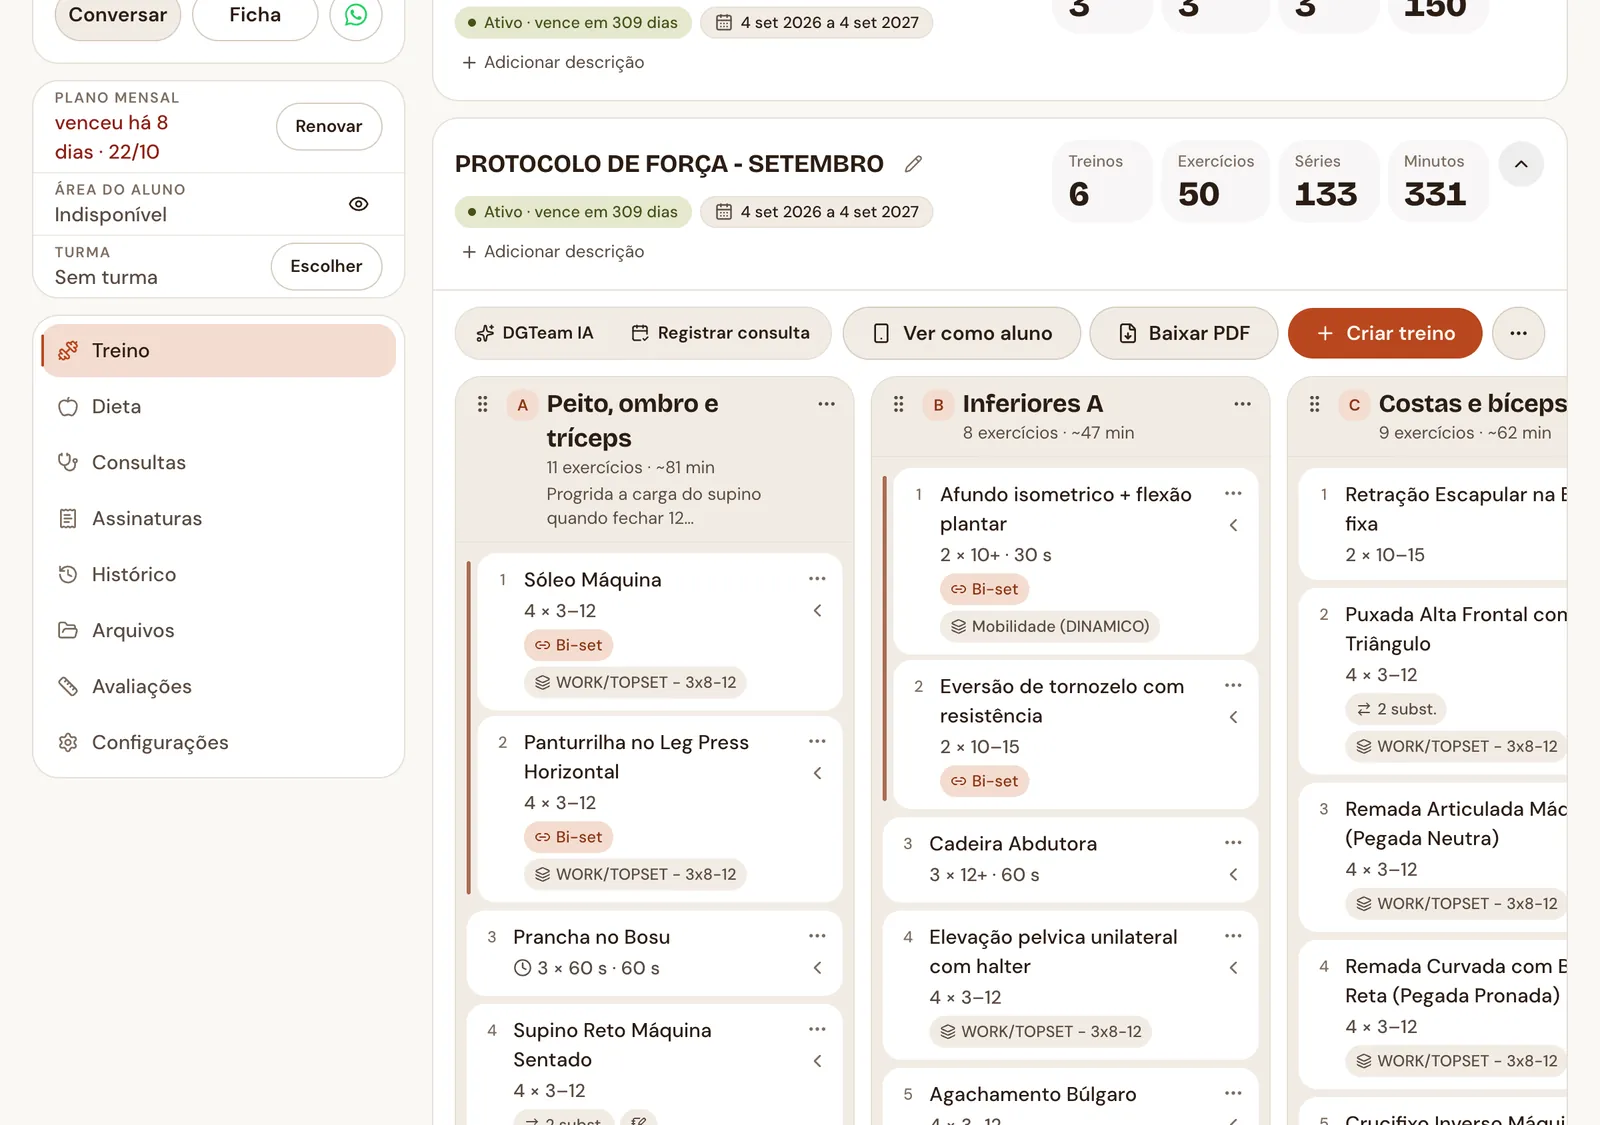Screen dimensions: 1600x1125
Task: Click Baixar PDF button
Action: [1183, 333]
